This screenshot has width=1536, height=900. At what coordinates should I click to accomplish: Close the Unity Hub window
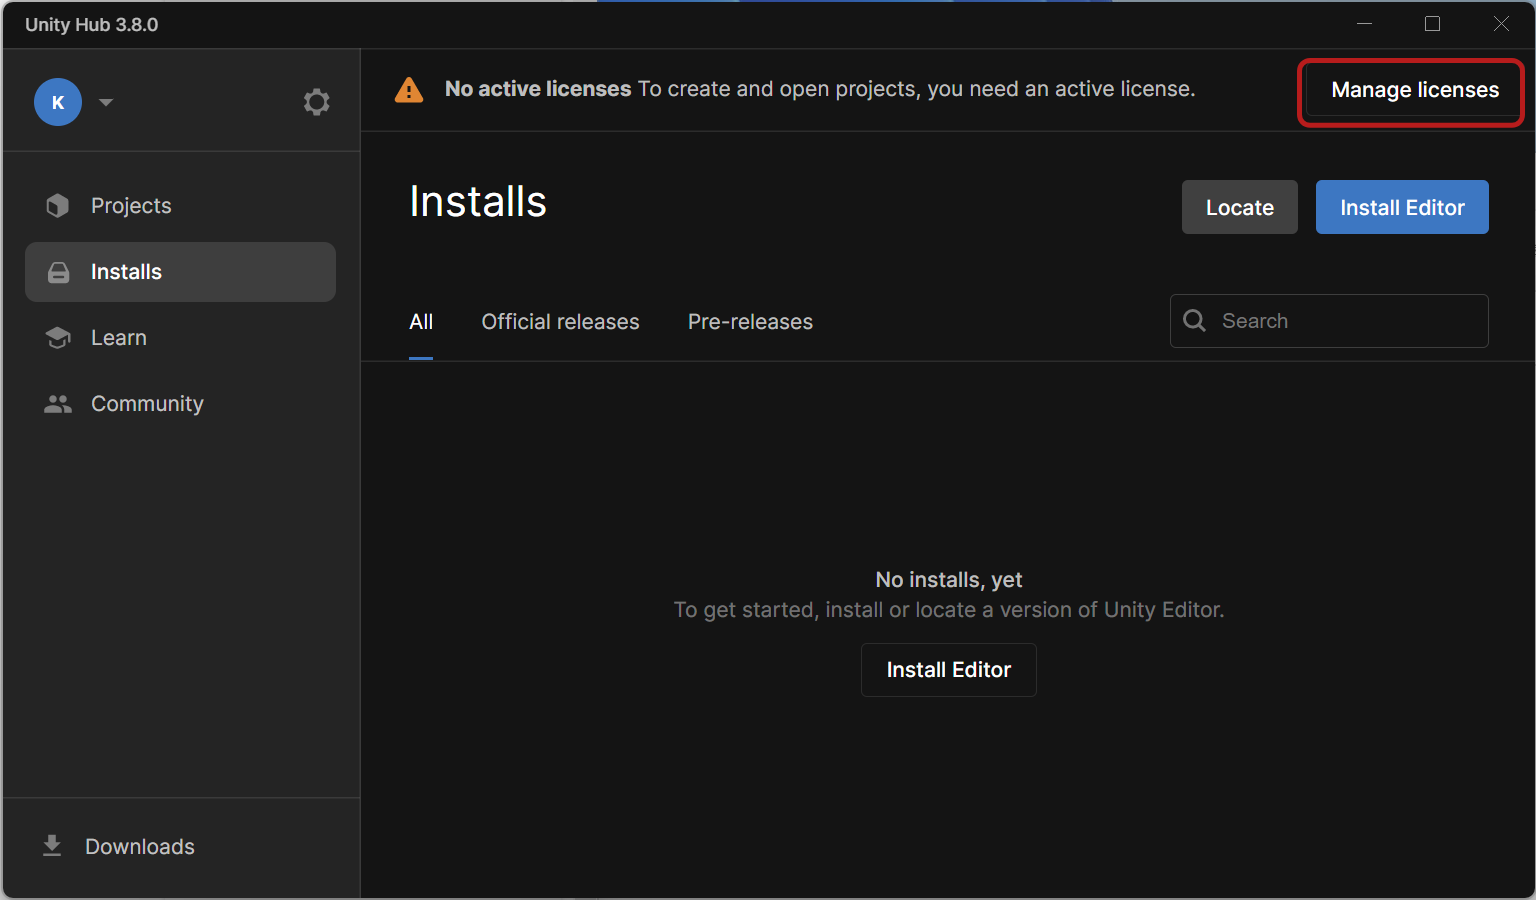pyautogui.click(x=1501, y=24)
